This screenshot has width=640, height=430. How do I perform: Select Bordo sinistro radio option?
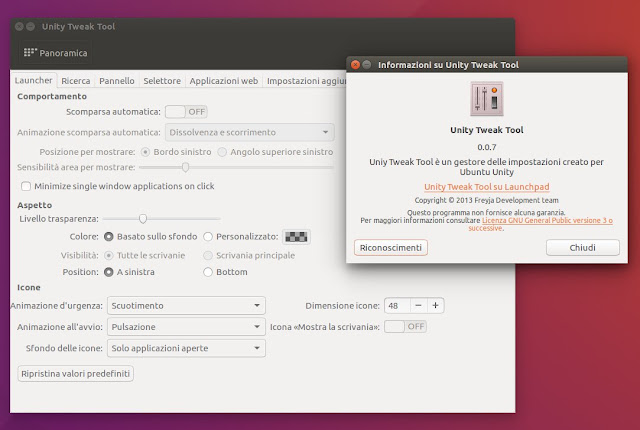tap(145, 152)
